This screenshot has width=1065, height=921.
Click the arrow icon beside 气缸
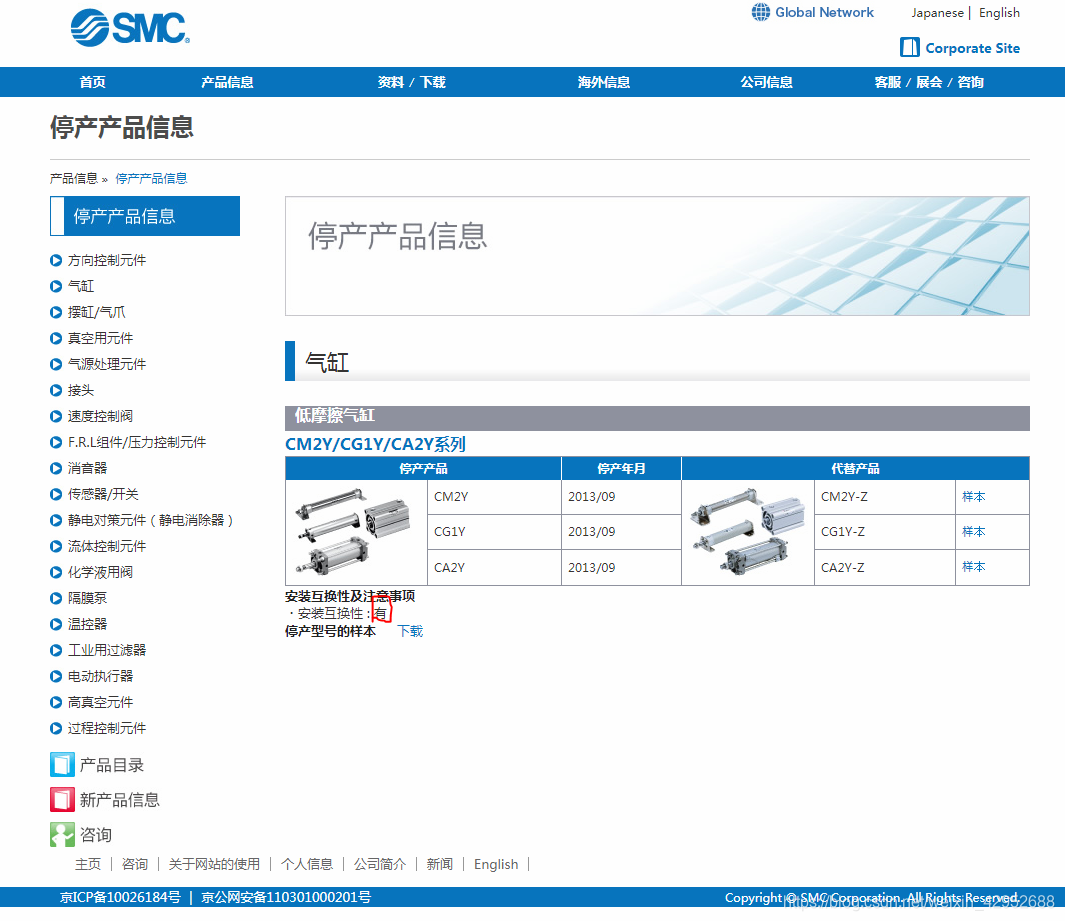pos(56,286)
